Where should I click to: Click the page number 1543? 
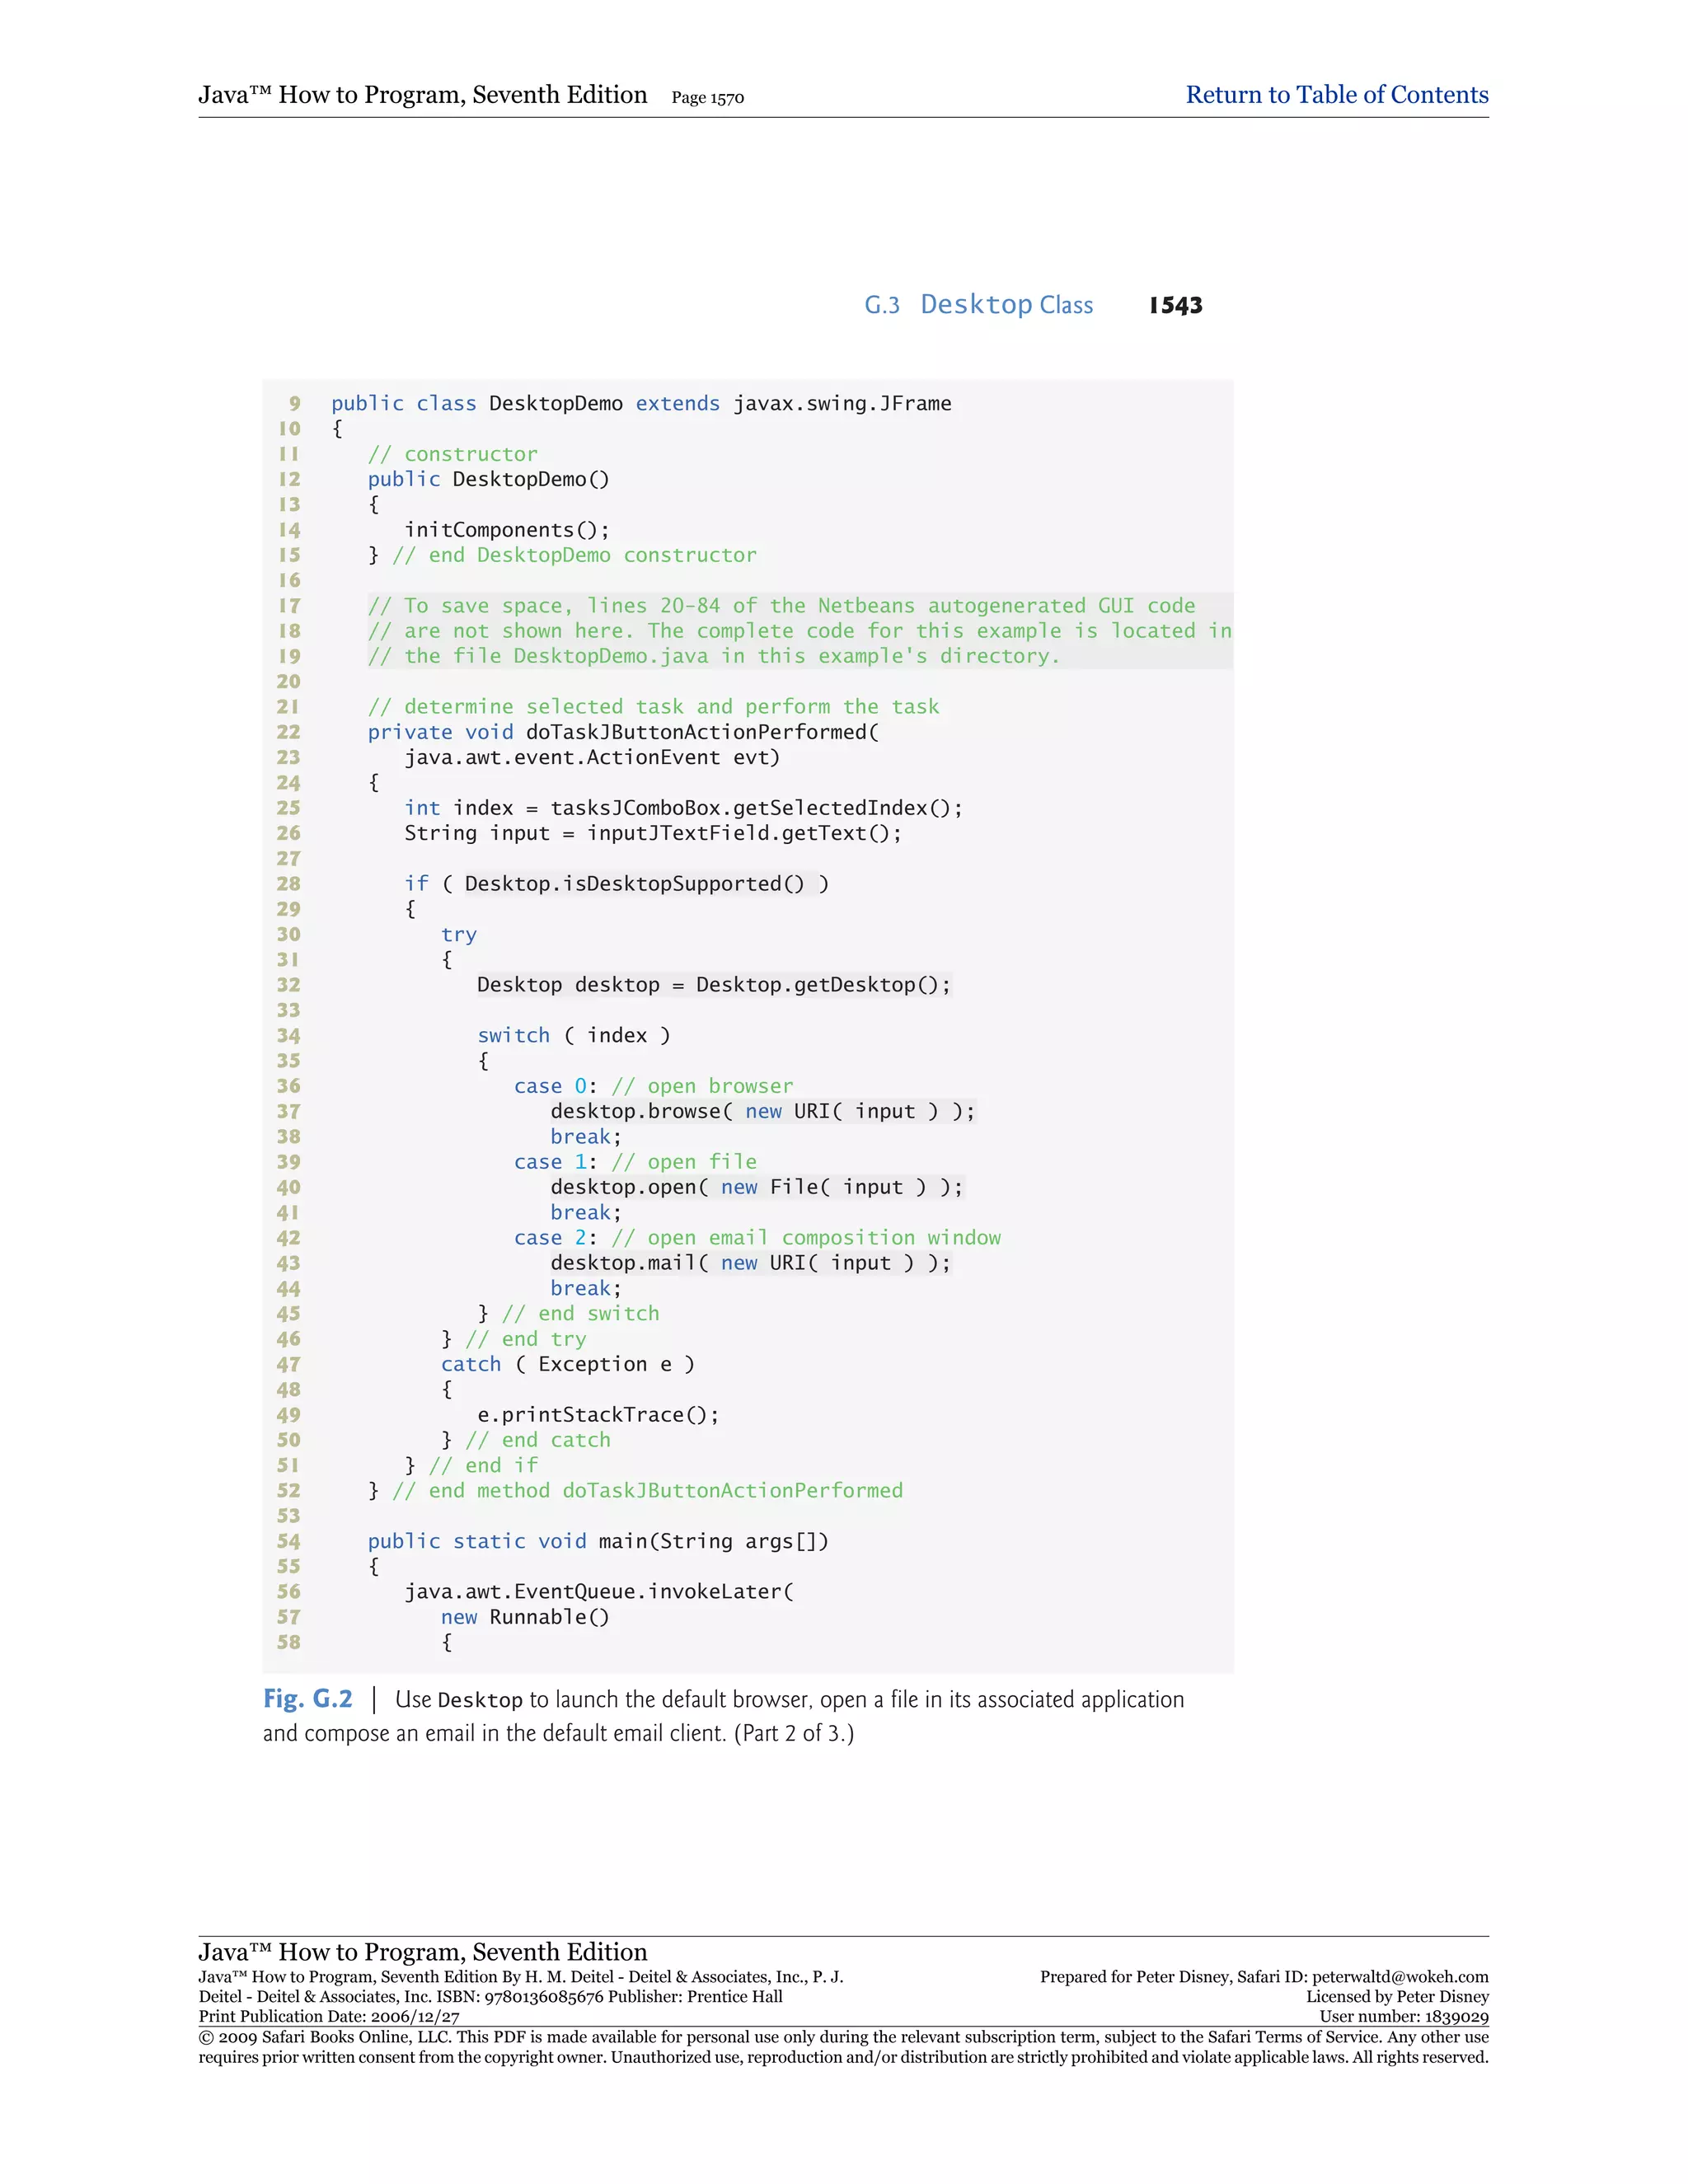point(1175,306)
